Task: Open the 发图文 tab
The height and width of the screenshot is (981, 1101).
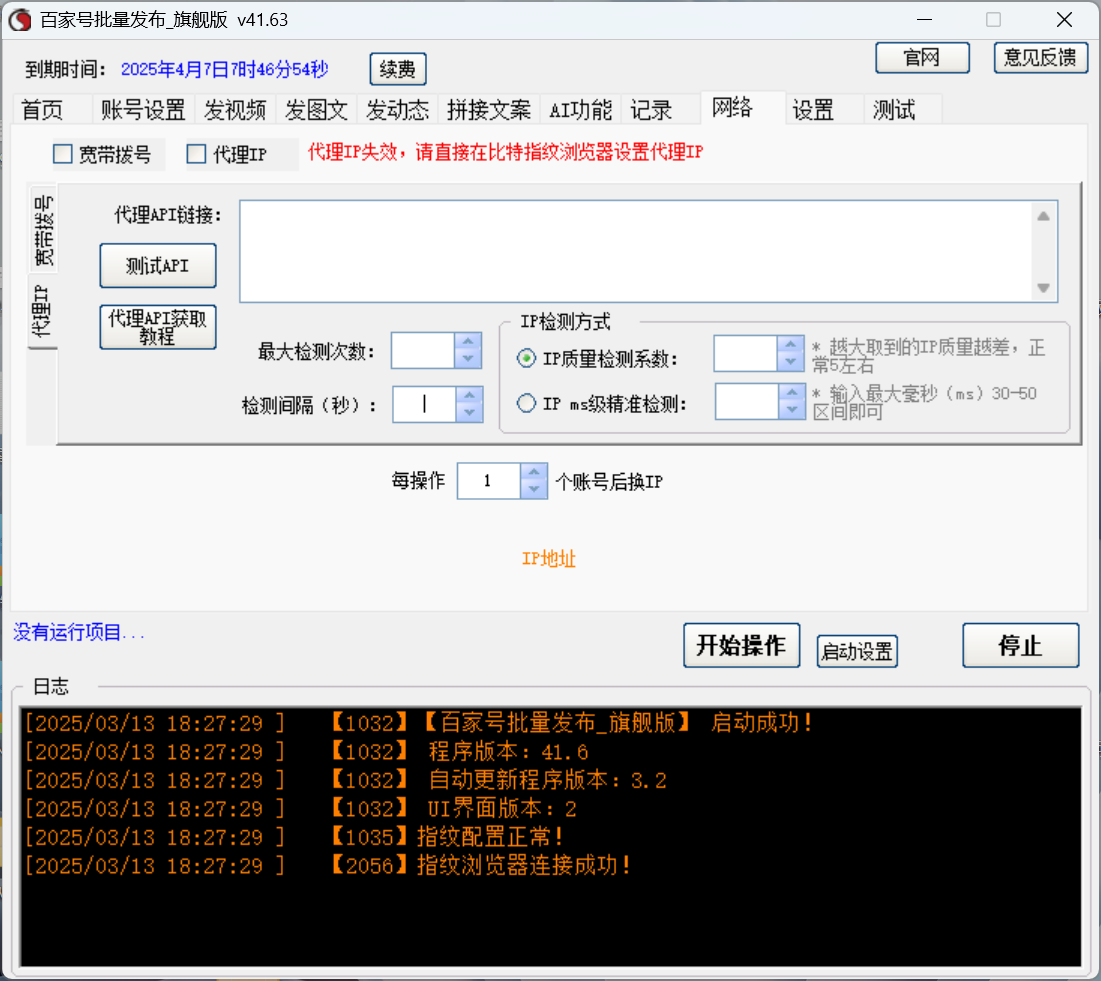Action: click(316, 110)
